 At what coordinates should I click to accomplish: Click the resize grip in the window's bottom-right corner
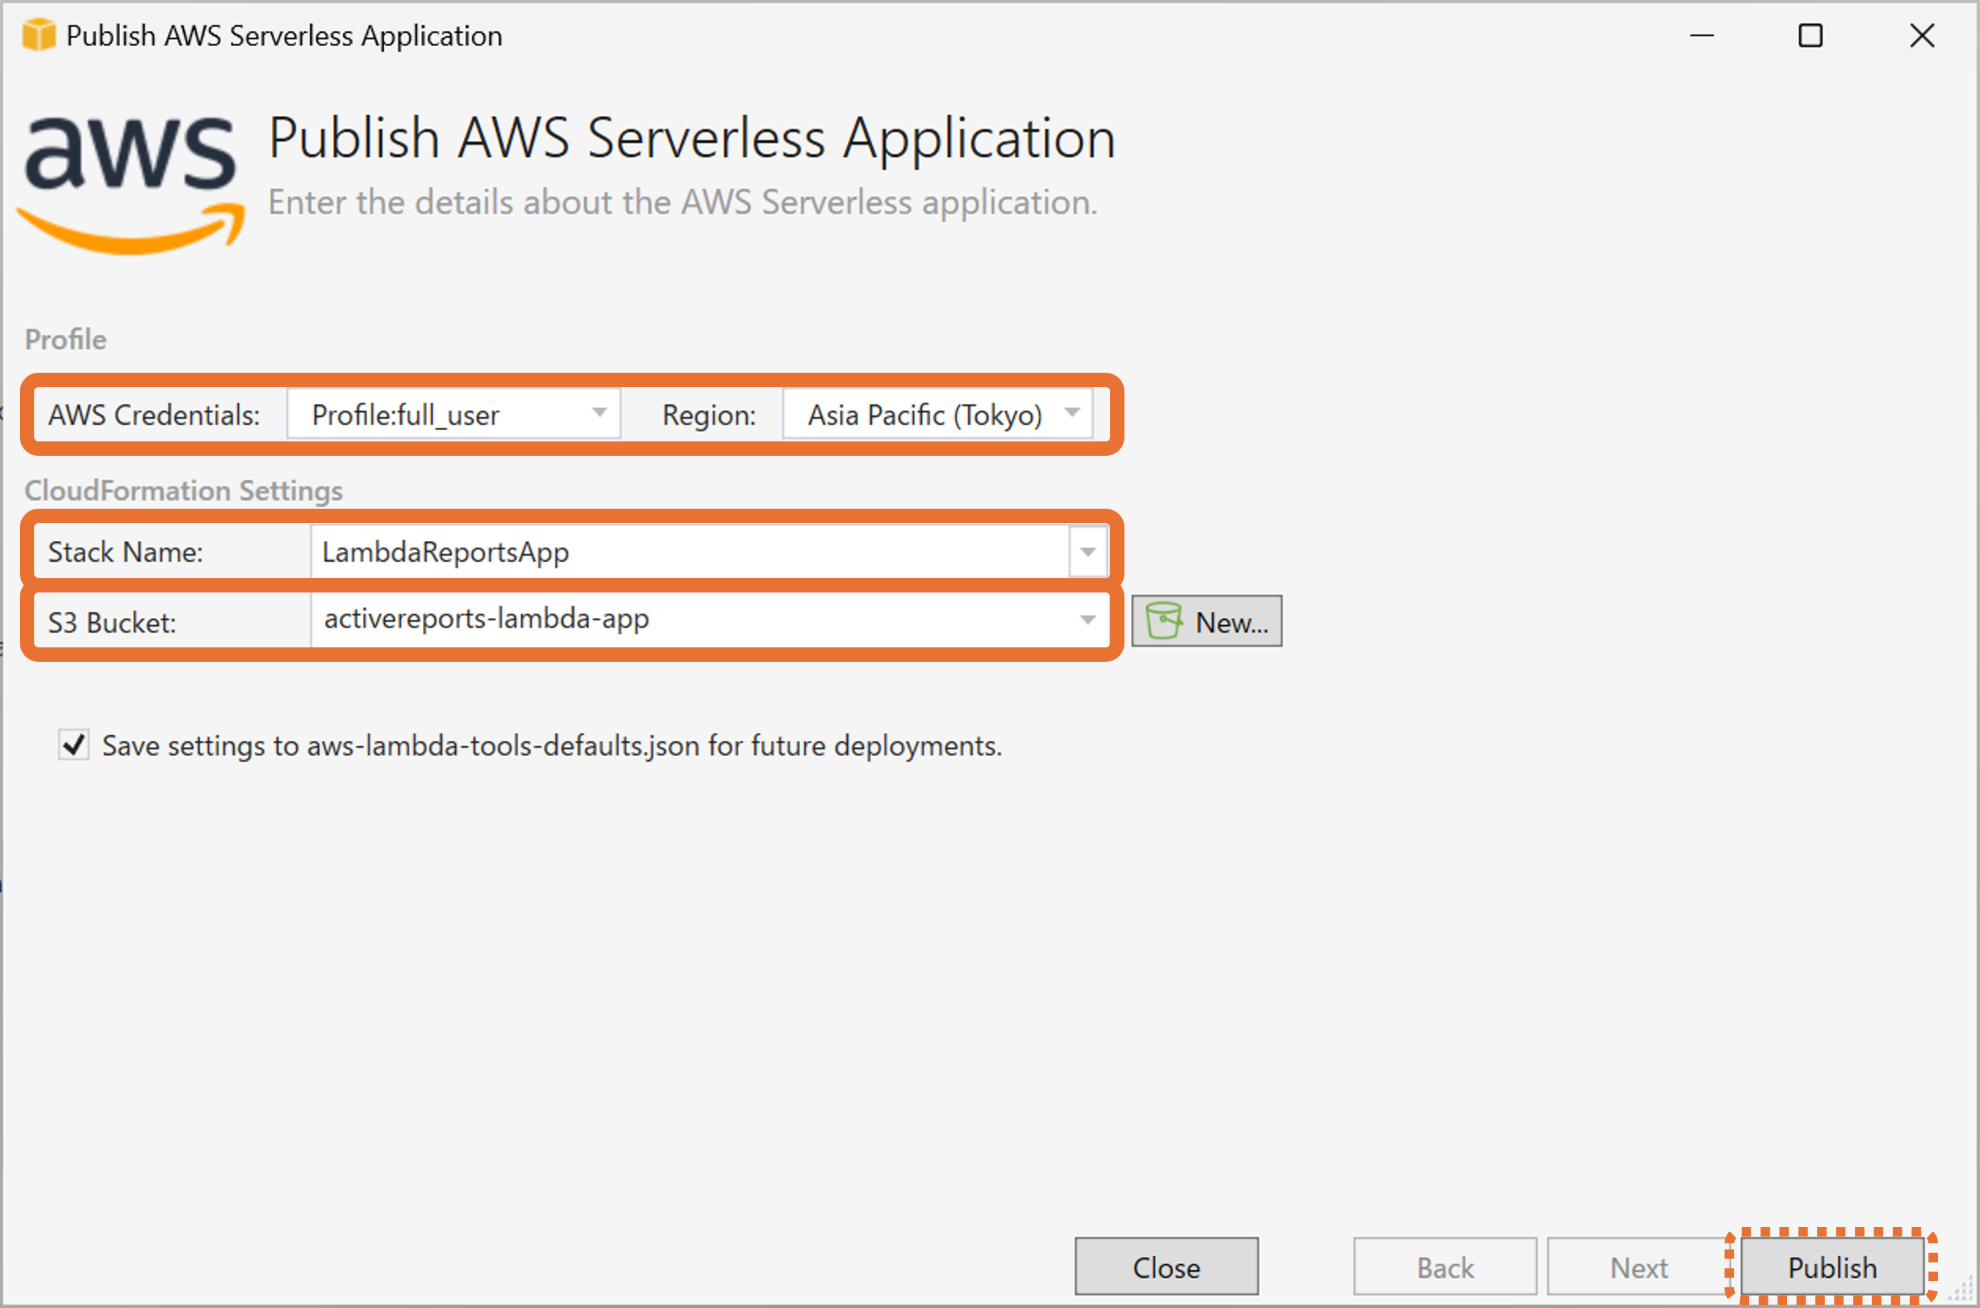(1961, 1289)
